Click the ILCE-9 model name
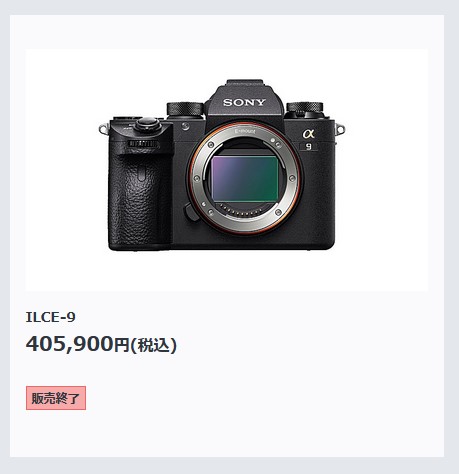Image resolution: width=459 pixels, height=474 pixels. [x=51, y=317]
